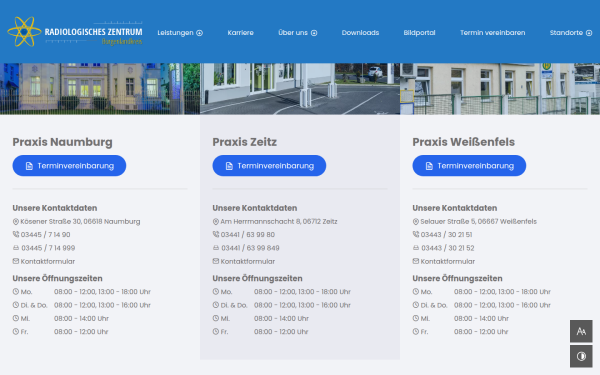Click the location pin icon beside Selauer Straße

click(x=416, y=222)
